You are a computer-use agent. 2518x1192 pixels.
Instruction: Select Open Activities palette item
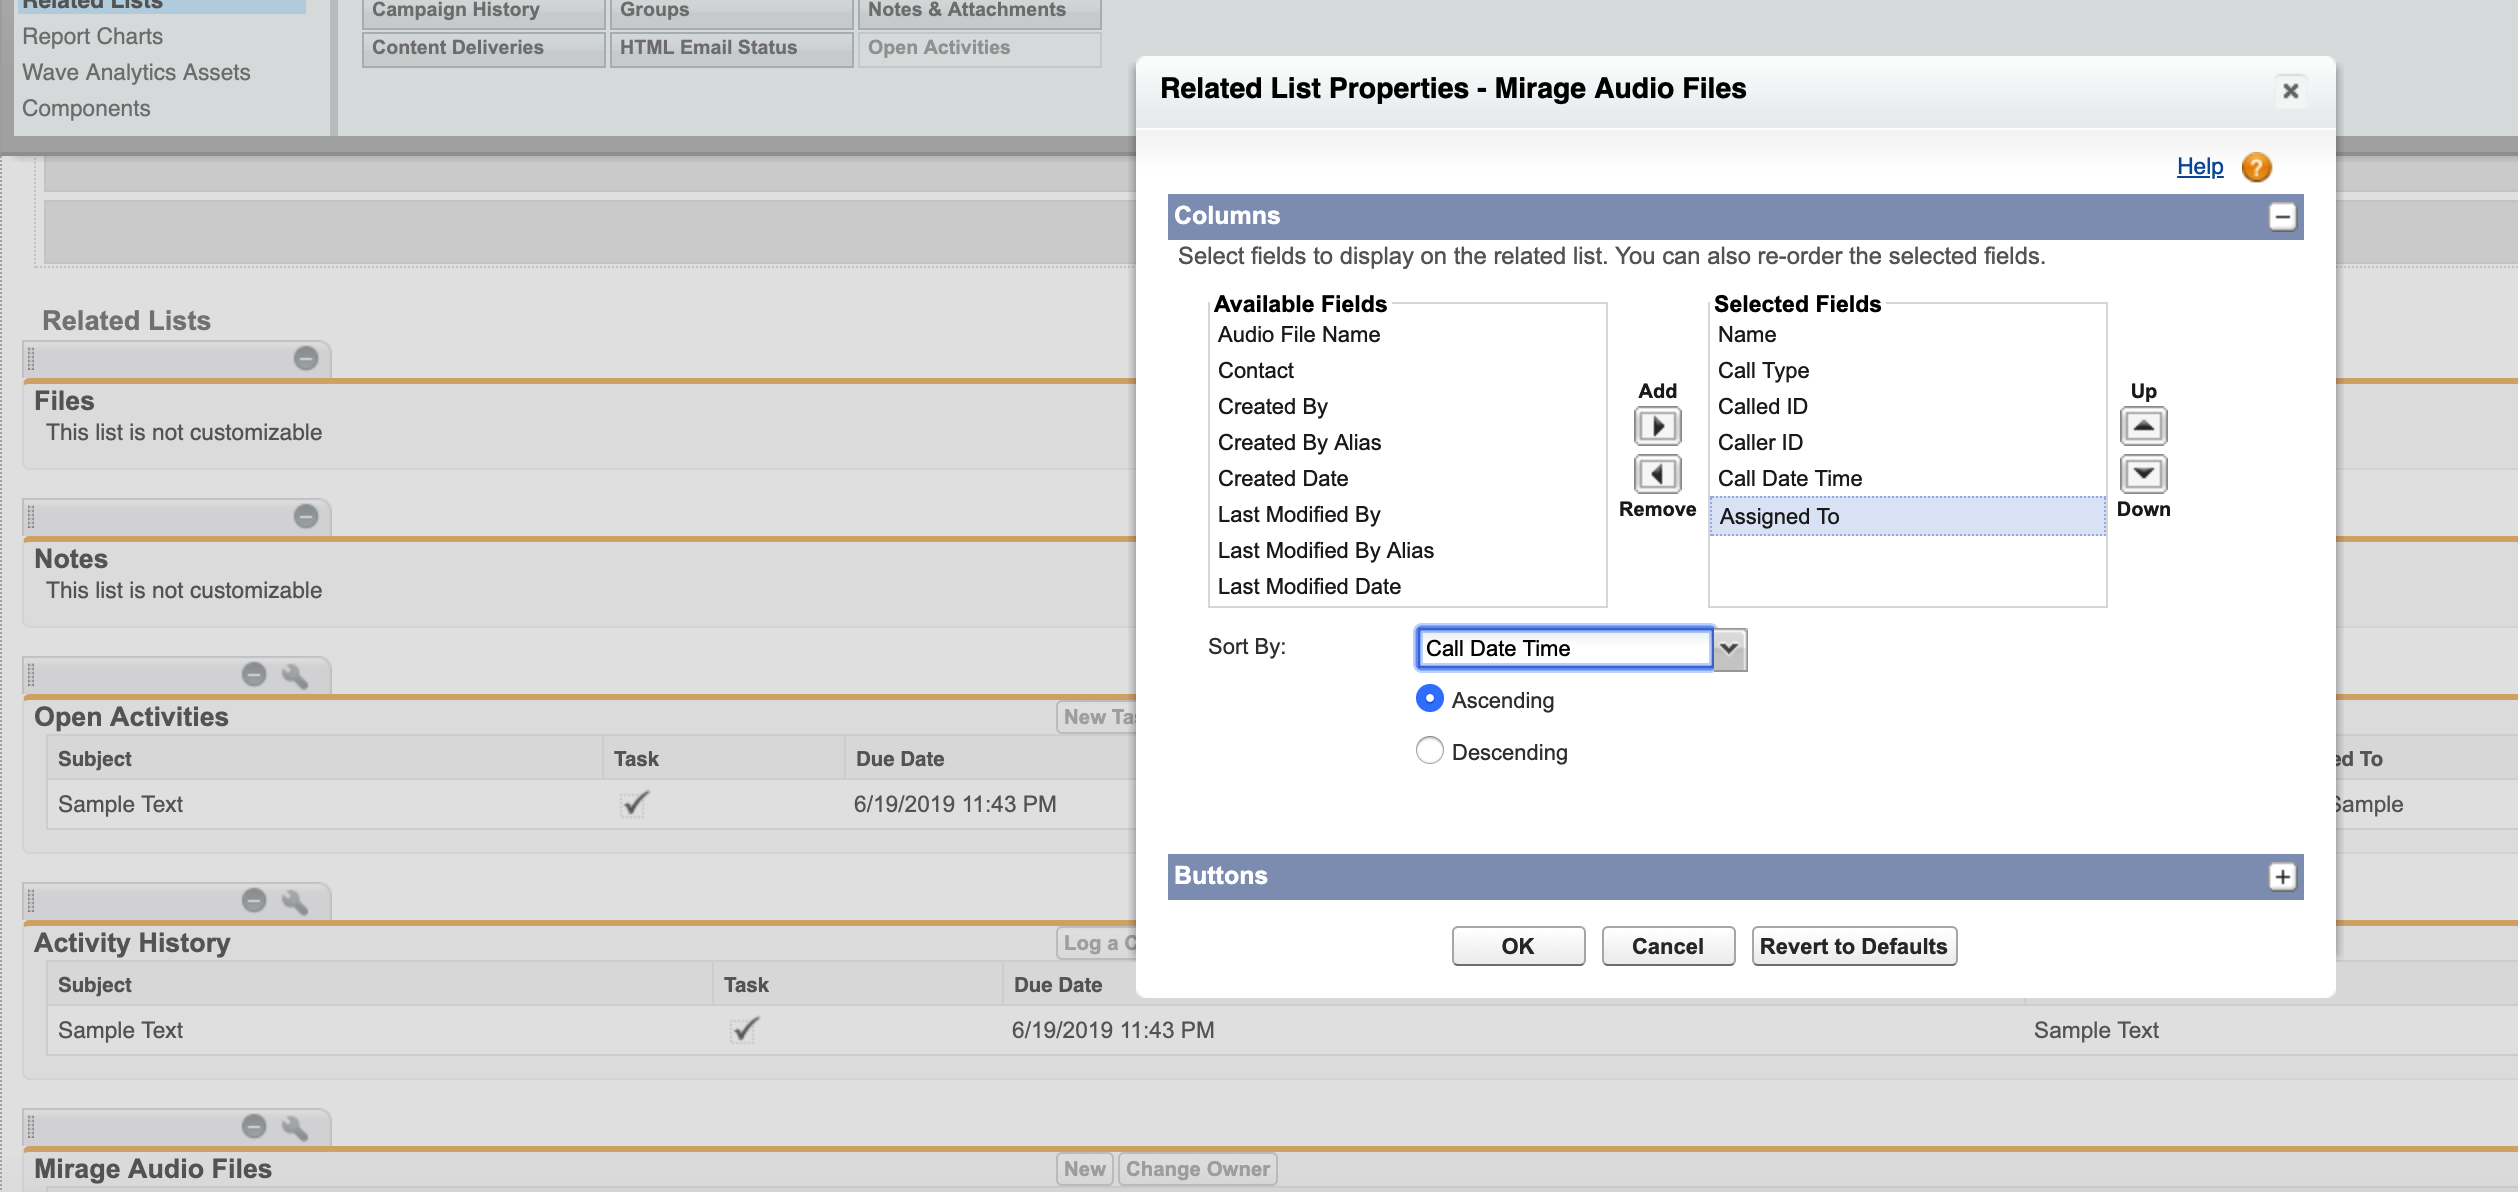coord(980,49)
